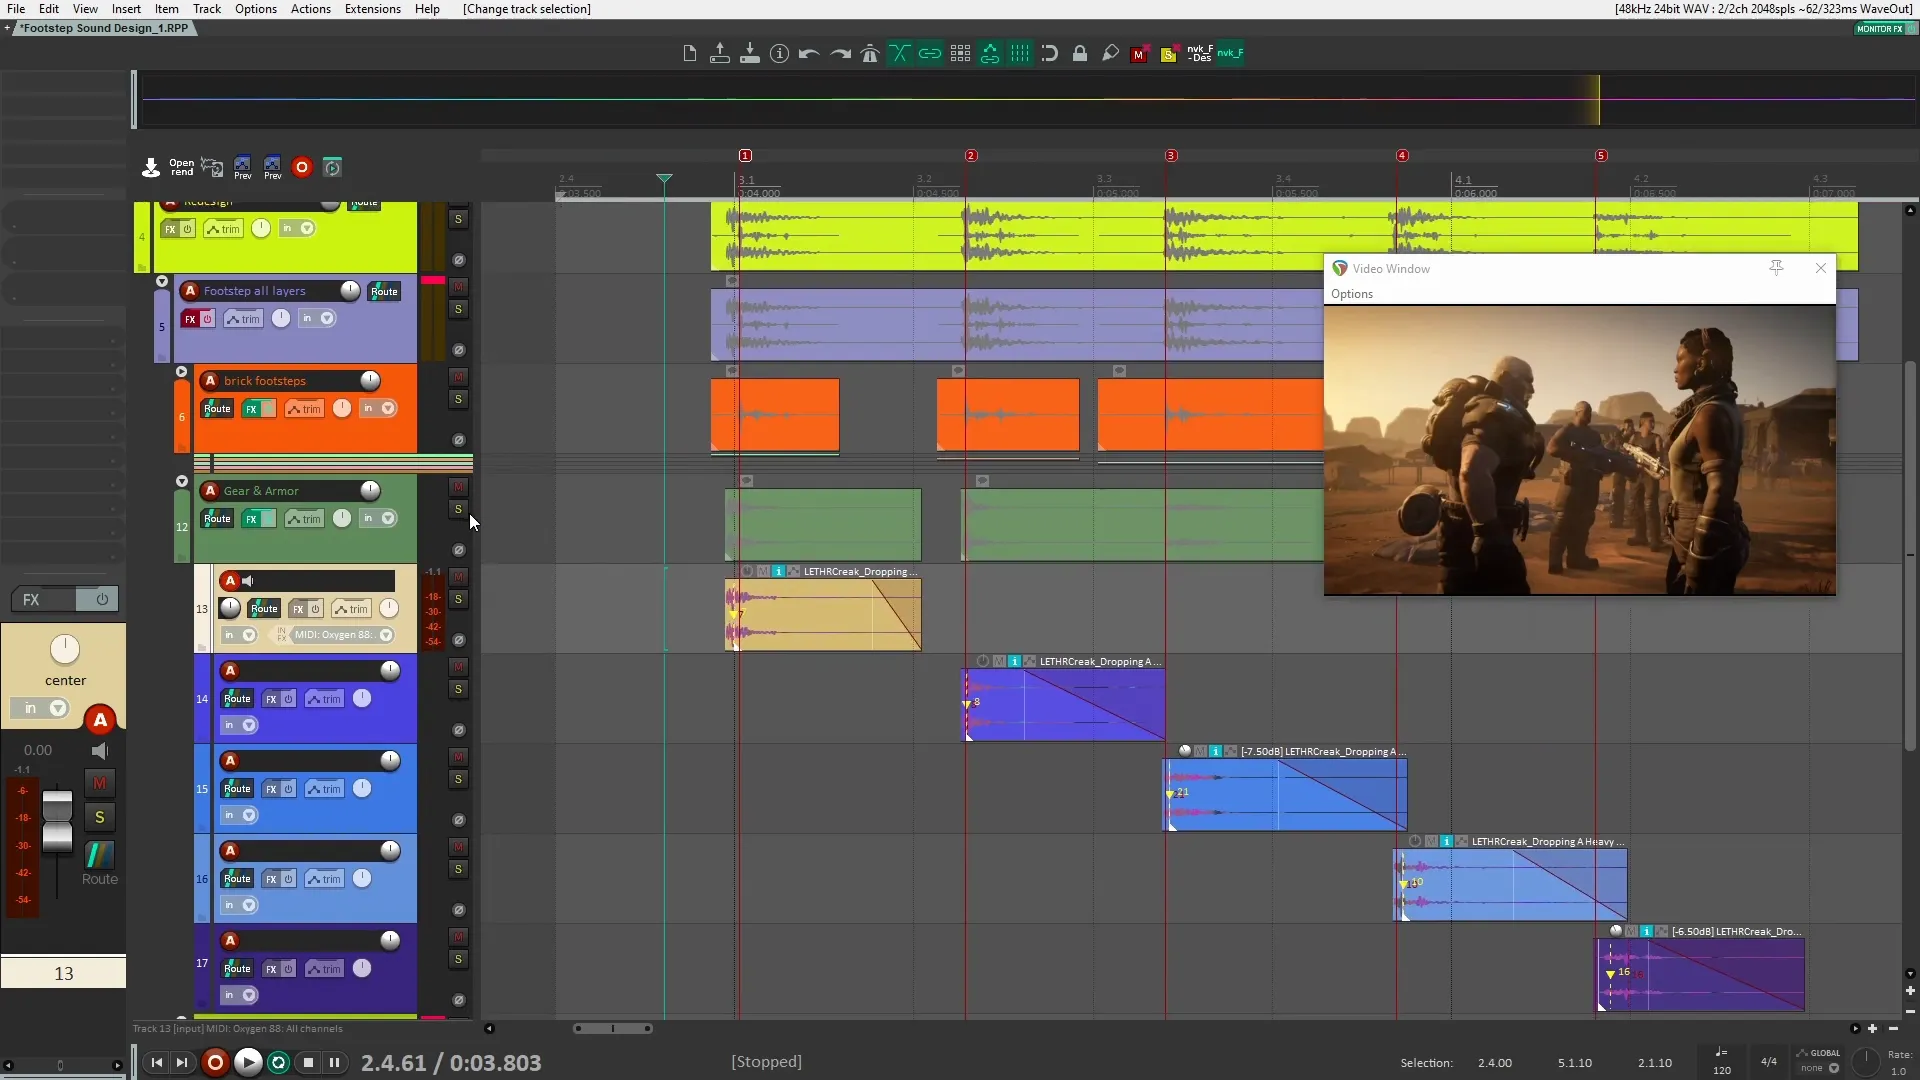
Task: Open input dropdown on Gear & Armor track
Action: click(388, 518)
